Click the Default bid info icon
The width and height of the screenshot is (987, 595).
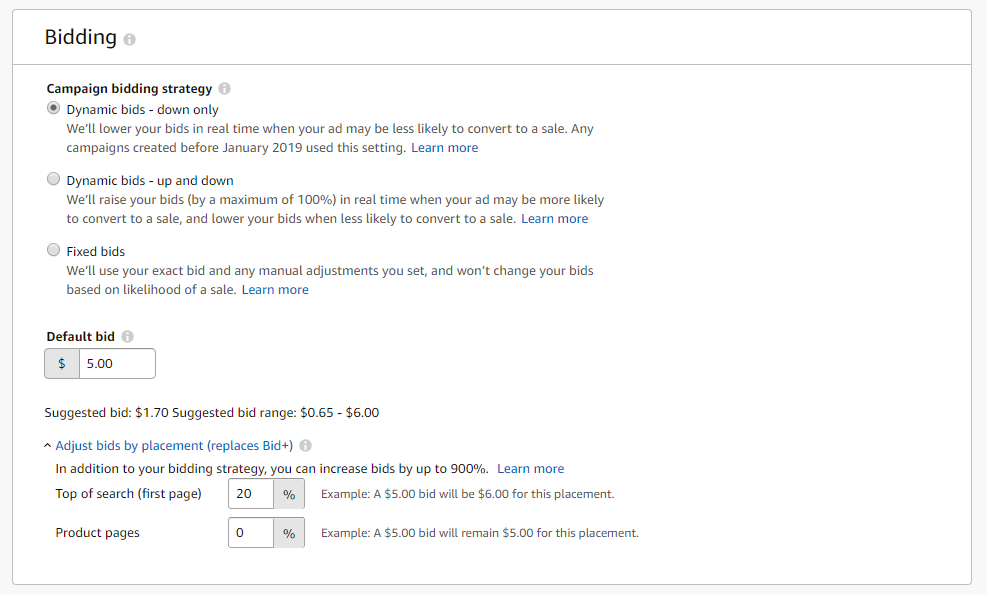[x=128, y=337]
